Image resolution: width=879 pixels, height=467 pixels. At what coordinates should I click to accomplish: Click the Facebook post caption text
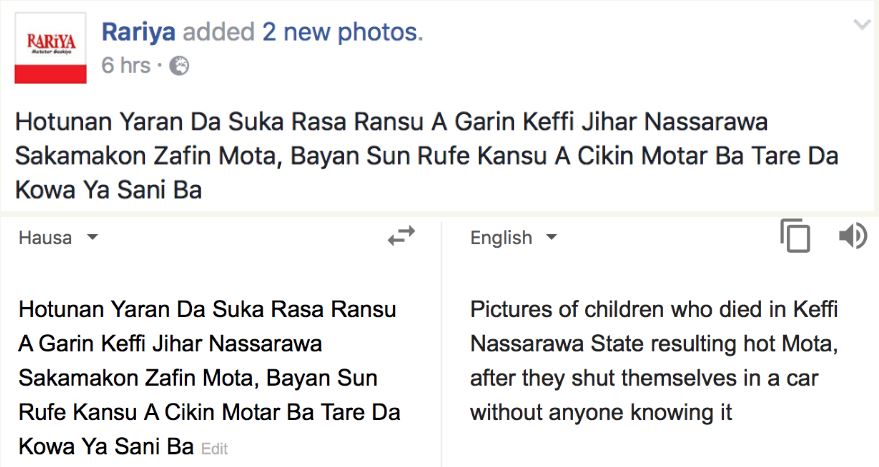coord(426,156)
